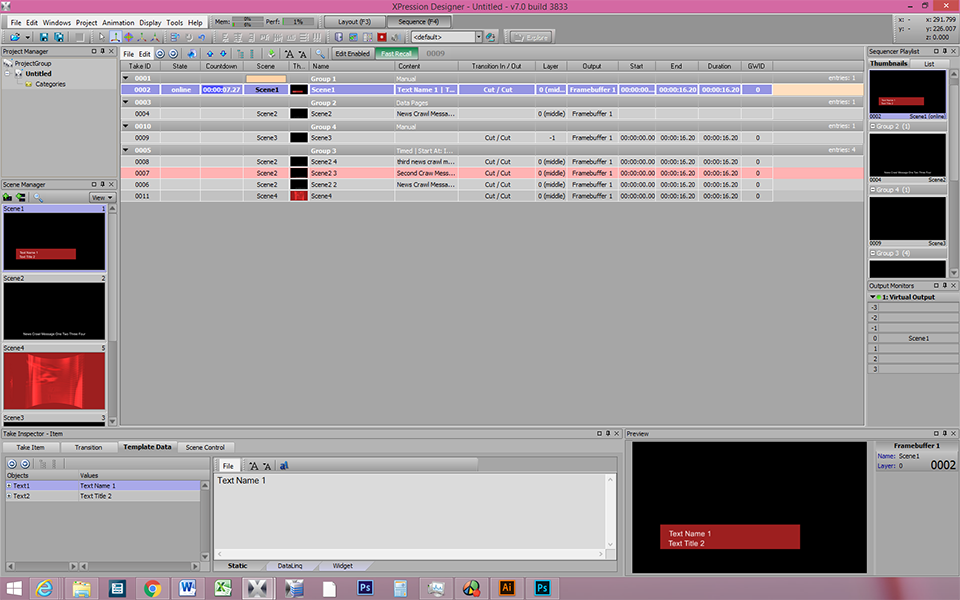Open the Animation menu

click(x=118, y=22)
